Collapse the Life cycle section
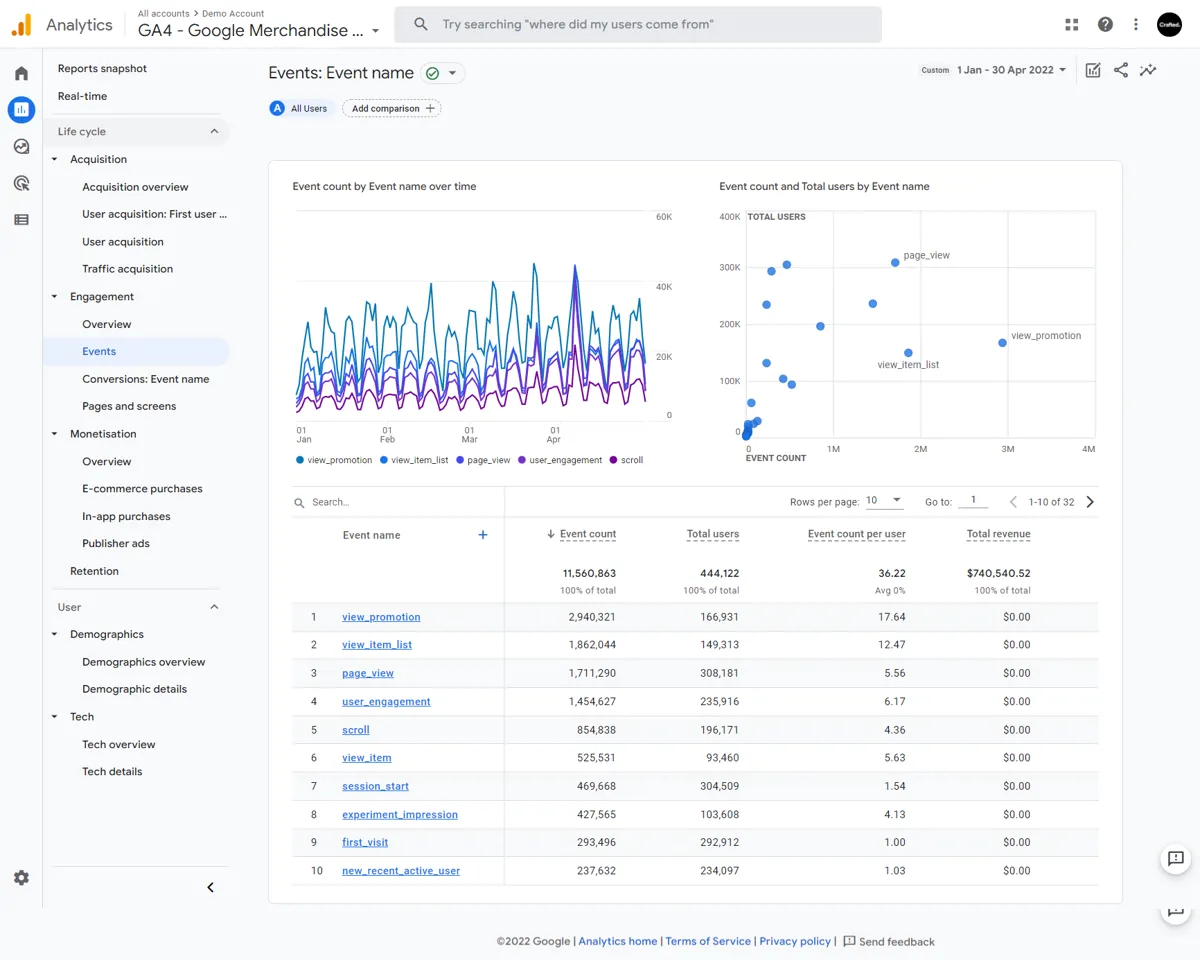This screenshot has height=960, width=1200. (x=214, y=132)
